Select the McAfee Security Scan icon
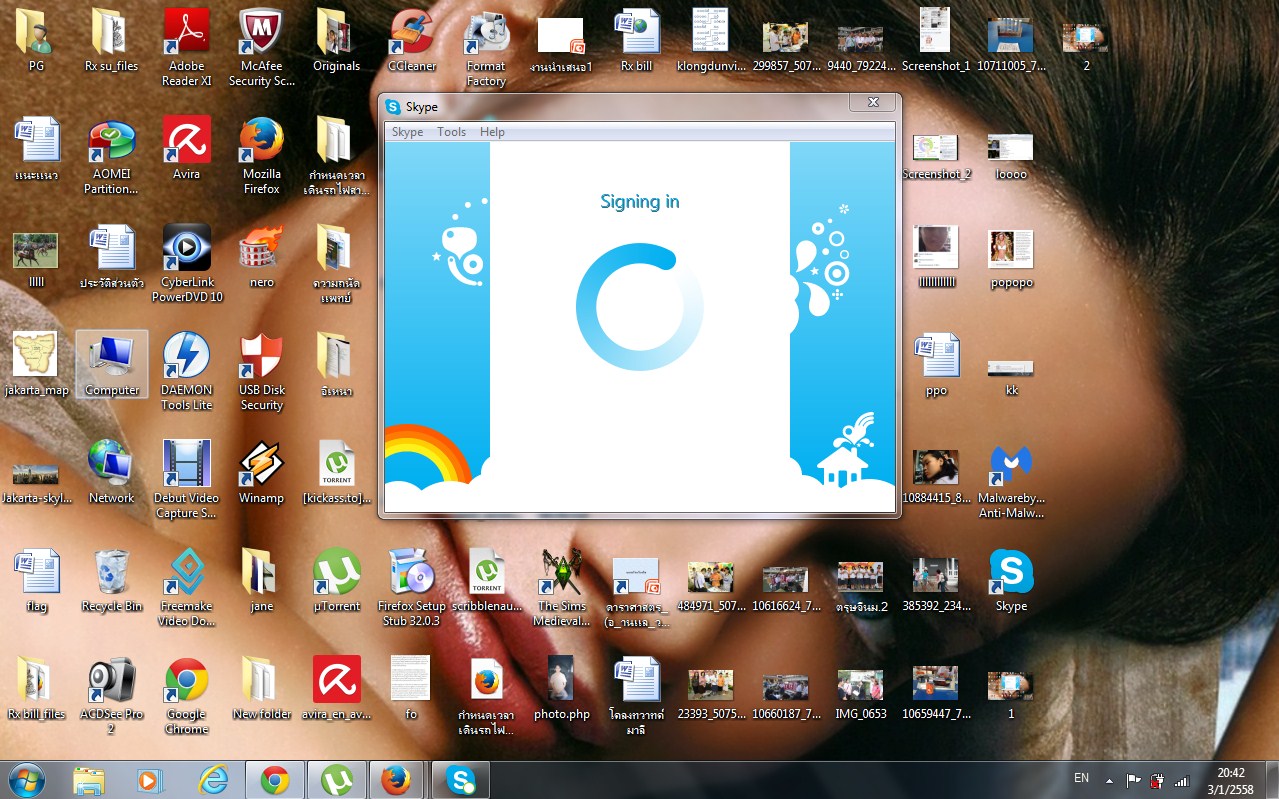 click(x=261, y=47)
